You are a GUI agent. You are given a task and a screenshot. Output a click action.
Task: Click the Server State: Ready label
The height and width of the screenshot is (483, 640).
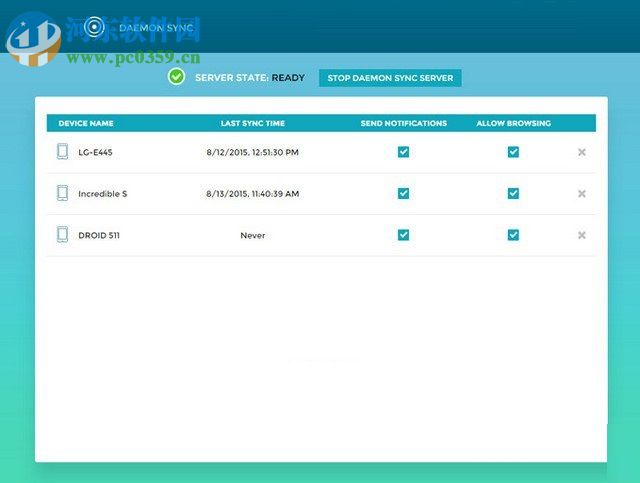(250, 78)
